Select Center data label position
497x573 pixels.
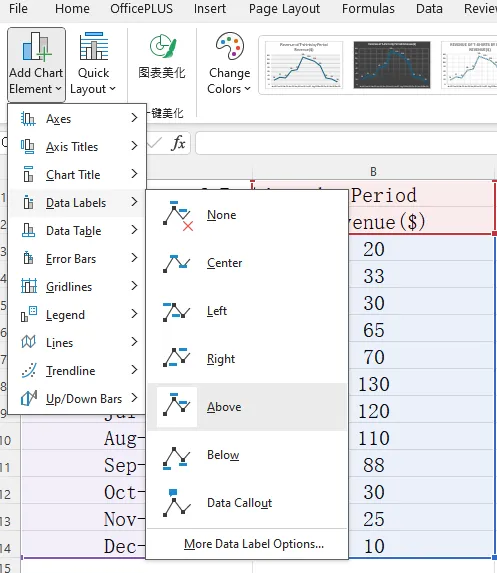click(x=247, y=263)
